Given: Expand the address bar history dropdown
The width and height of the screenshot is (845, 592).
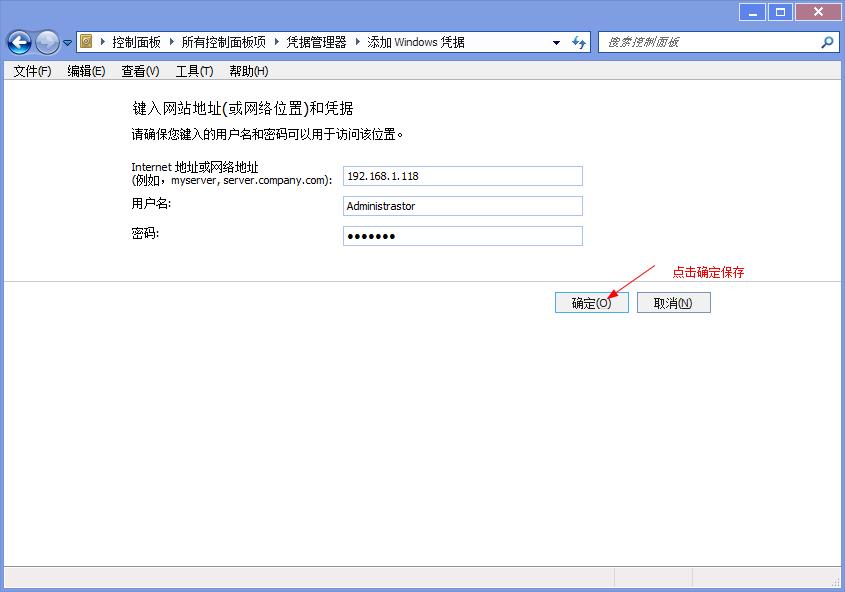Looking at the screenshot, I should pos(556,43).
